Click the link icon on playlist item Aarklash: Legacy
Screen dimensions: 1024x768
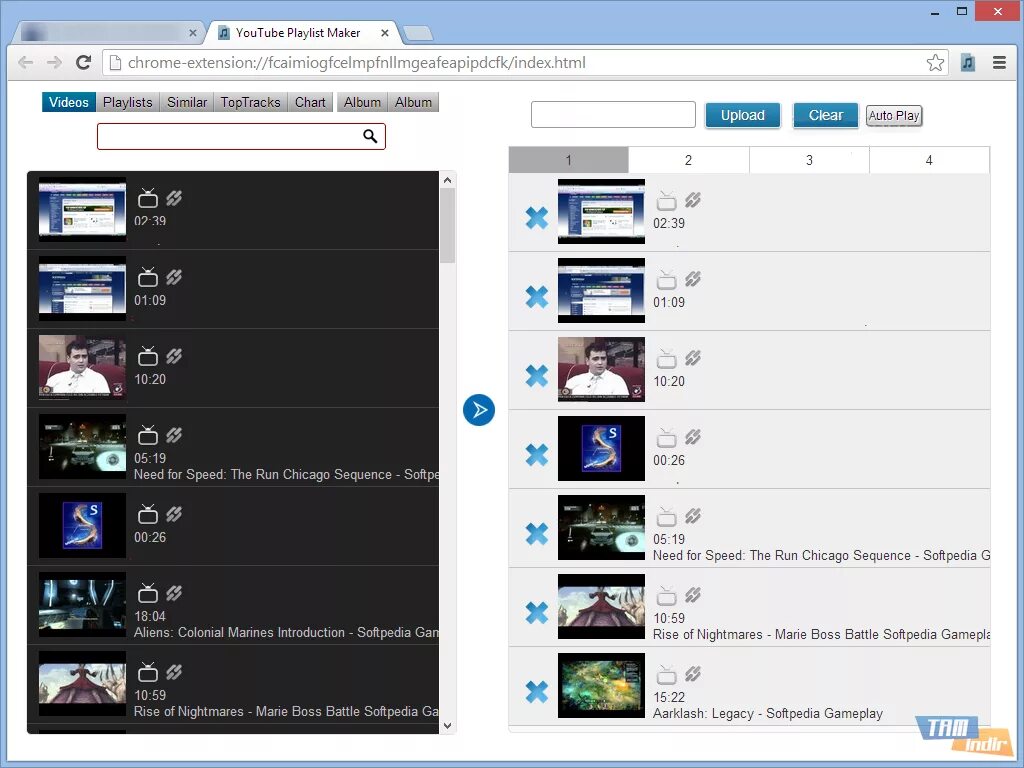point(693,673)
